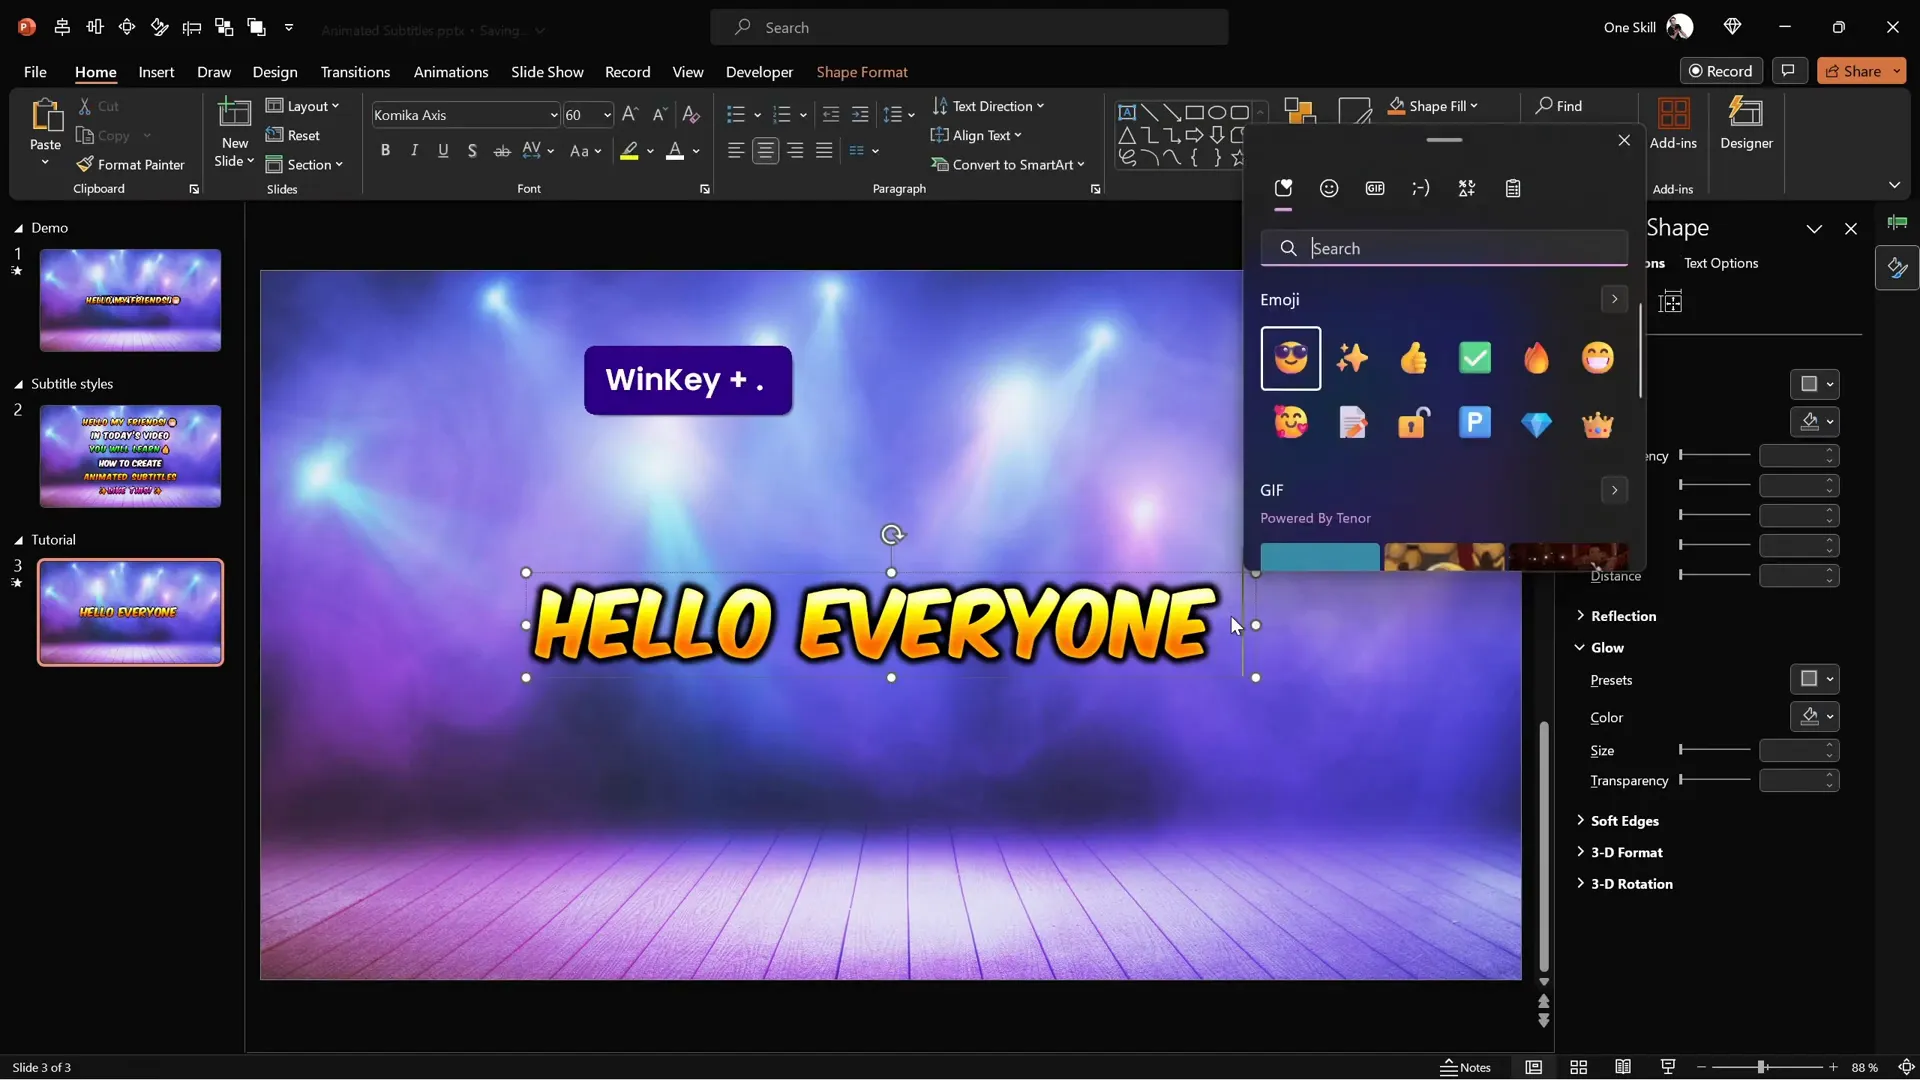Screen dimensions: 1920x1080
Task: Click the Paste icon
Action: tap(45, 116)
